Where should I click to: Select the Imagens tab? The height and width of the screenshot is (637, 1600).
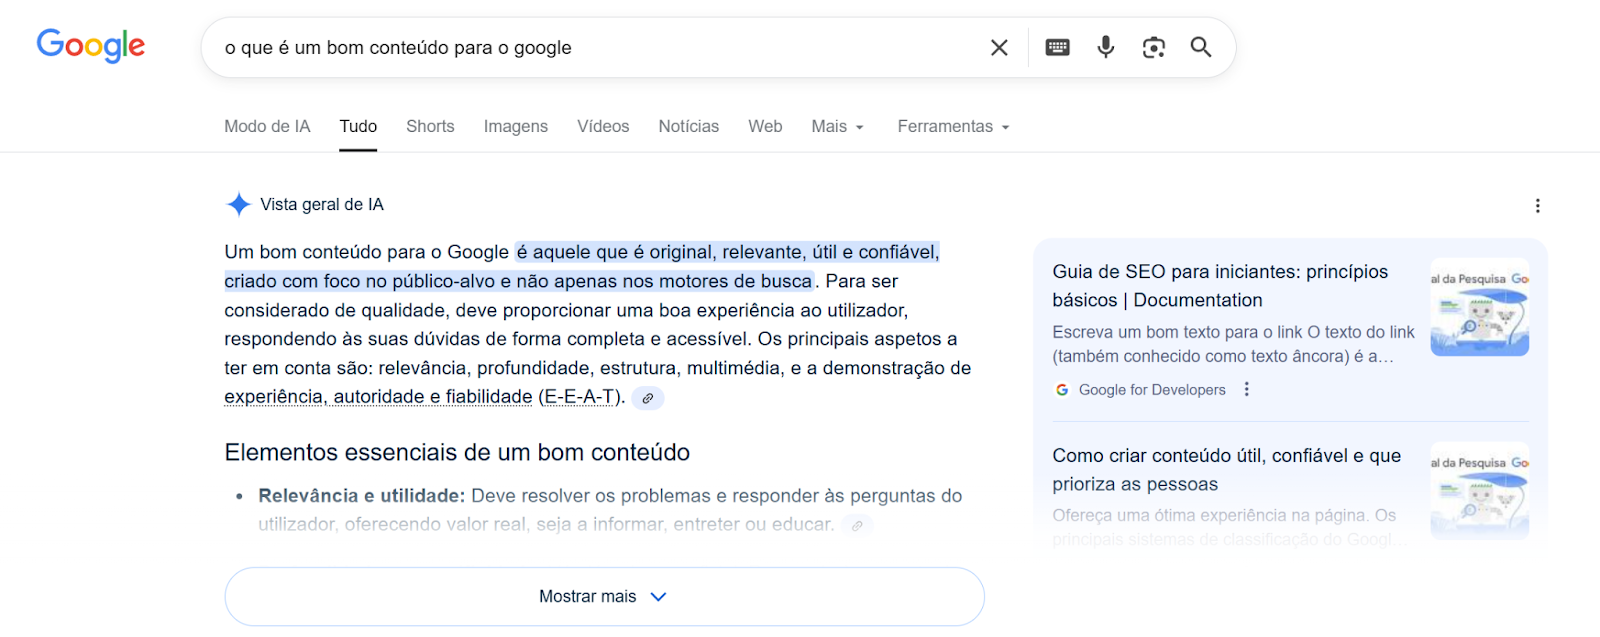coord(515,127)
